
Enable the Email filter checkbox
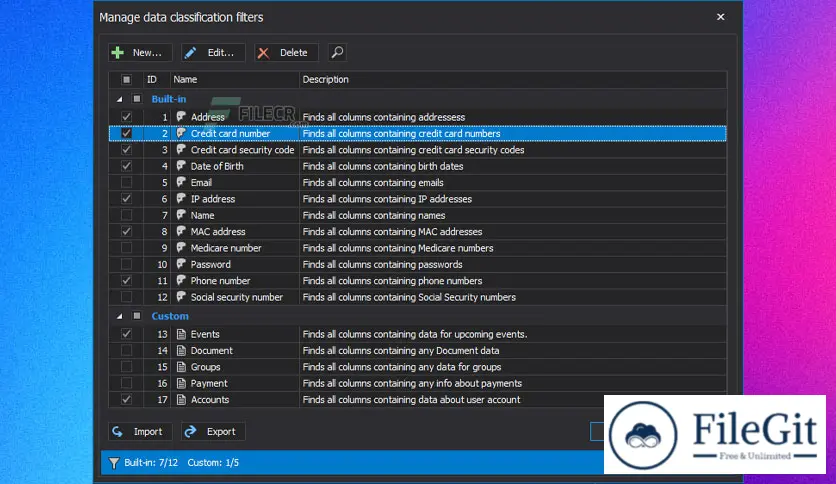[x=126, y=182]
